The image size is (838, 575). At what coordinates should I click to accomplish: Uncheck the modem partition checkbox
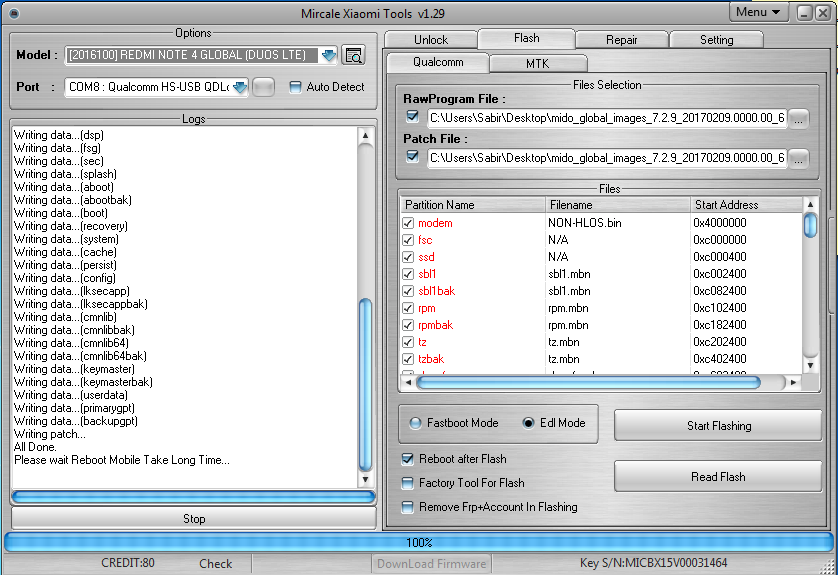(x=408, y=223)
